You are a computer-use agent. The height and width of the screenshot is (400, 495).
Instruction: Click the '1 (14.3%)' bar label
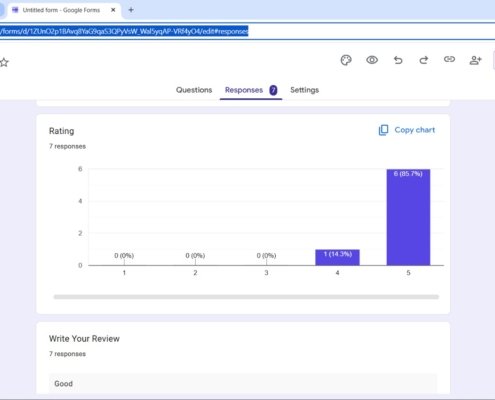(x=338, y=254)
